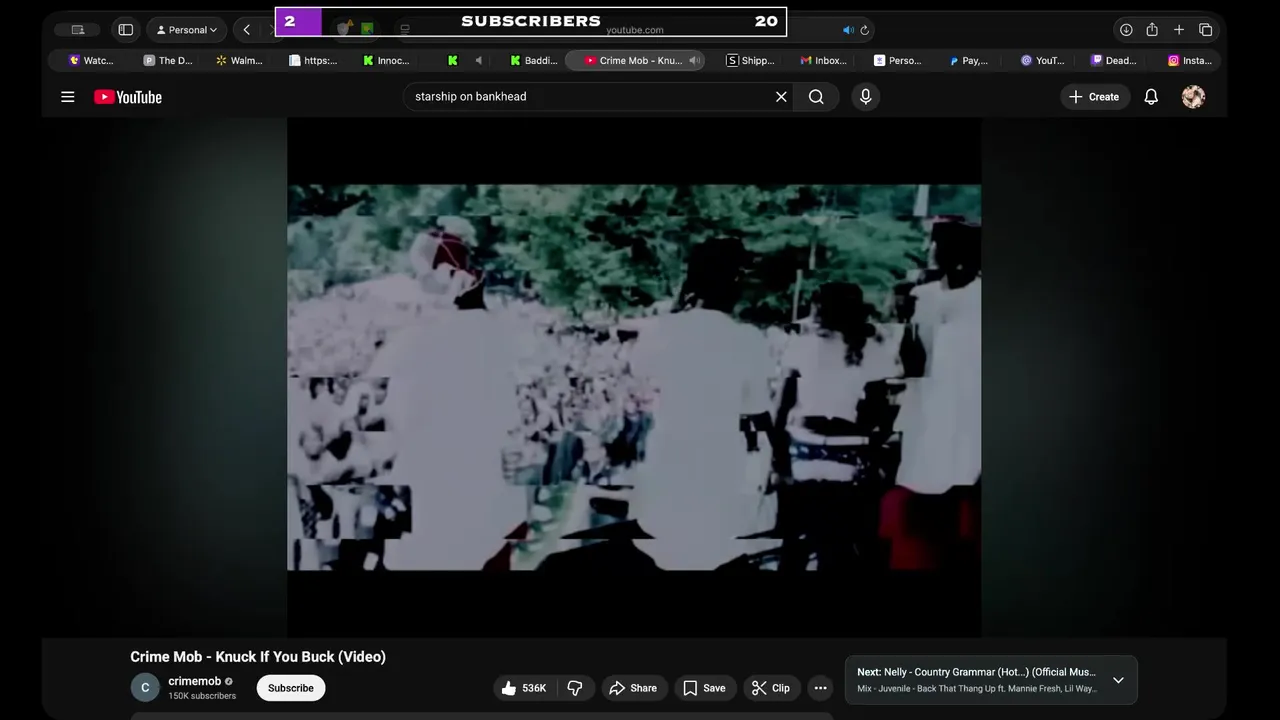Start voice search with microphone
This screenshot has width=1280, height=720.
[x=866, y=97]
